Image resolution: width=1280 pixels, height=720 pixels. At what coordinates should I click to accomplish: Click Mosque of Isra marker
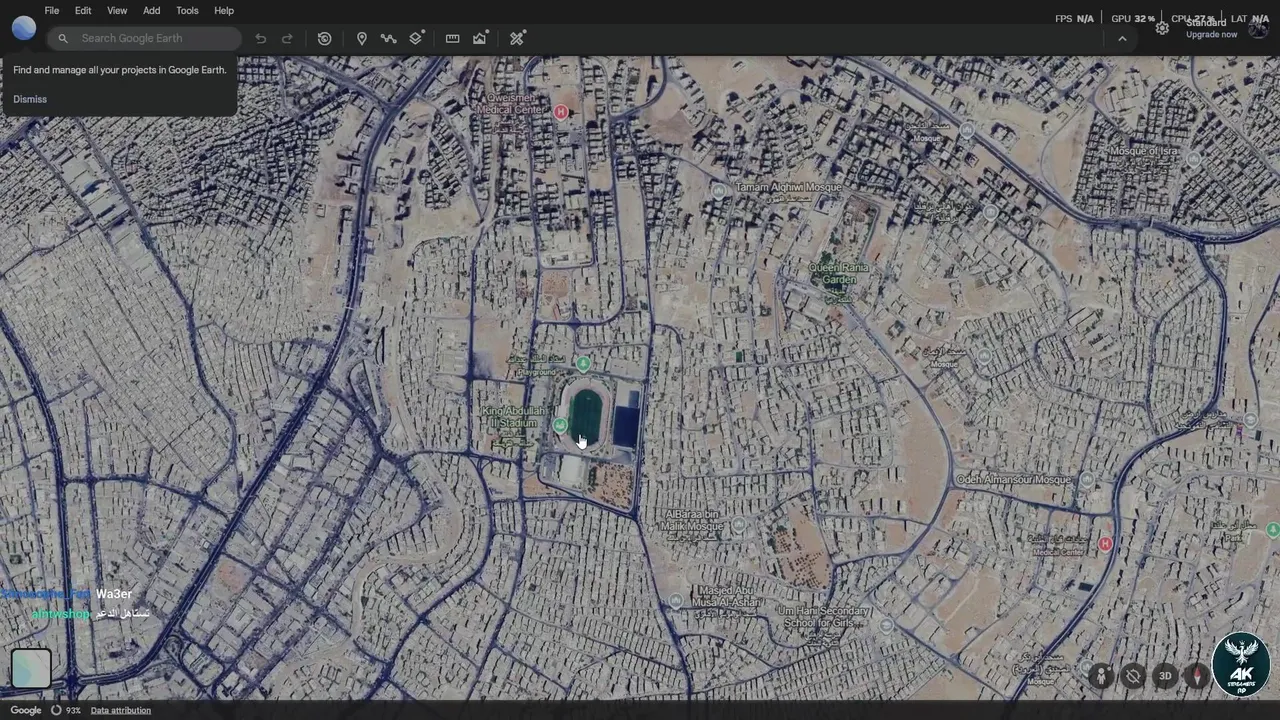(1192, 157)
